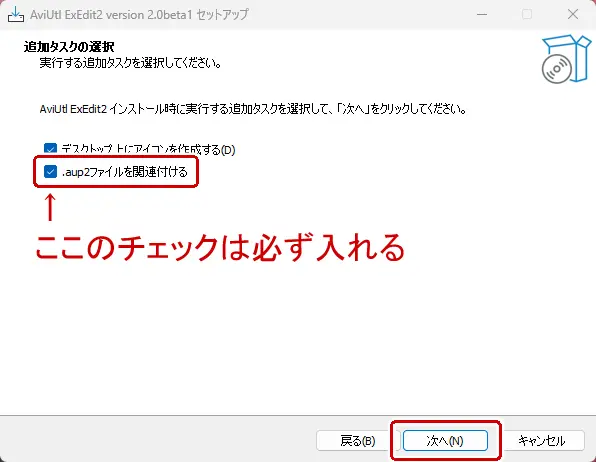The image size is (596, 462).
Task: Go back with the 戻る(B) button
Action: click(x=358, y=441)
